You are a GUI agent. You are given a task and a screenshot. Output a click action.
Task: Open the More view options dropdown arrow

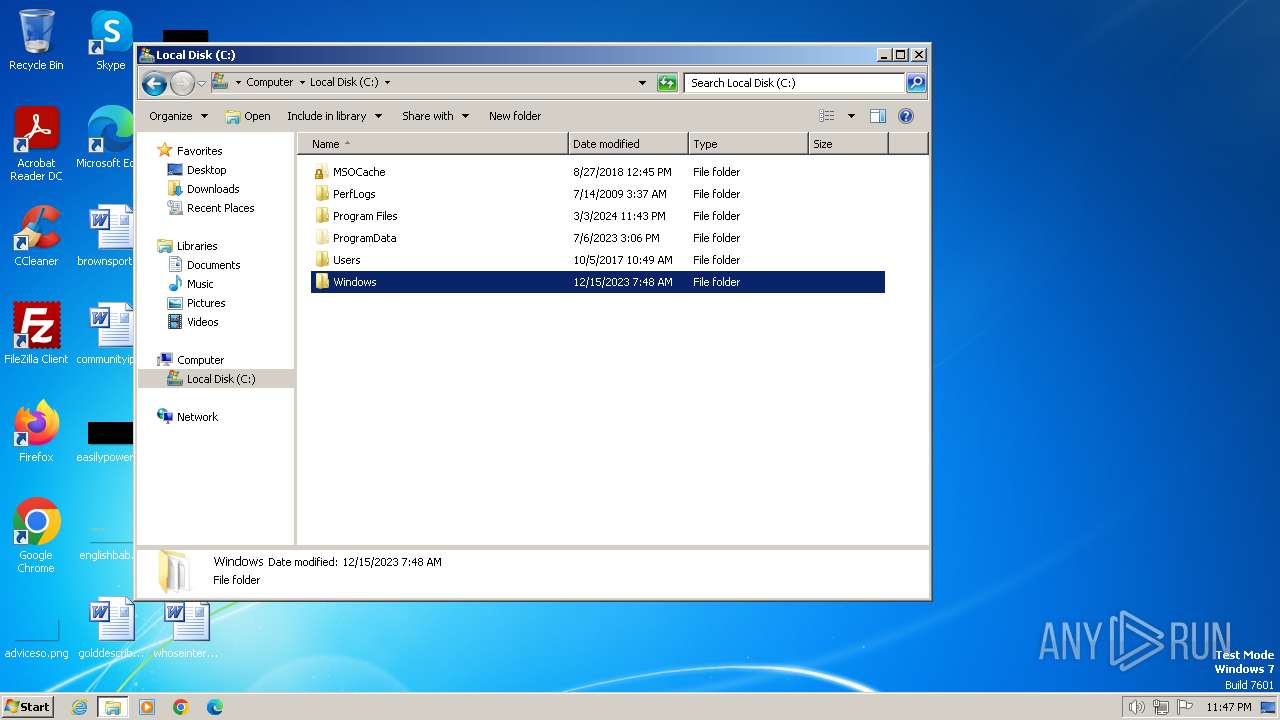point(851,116)
